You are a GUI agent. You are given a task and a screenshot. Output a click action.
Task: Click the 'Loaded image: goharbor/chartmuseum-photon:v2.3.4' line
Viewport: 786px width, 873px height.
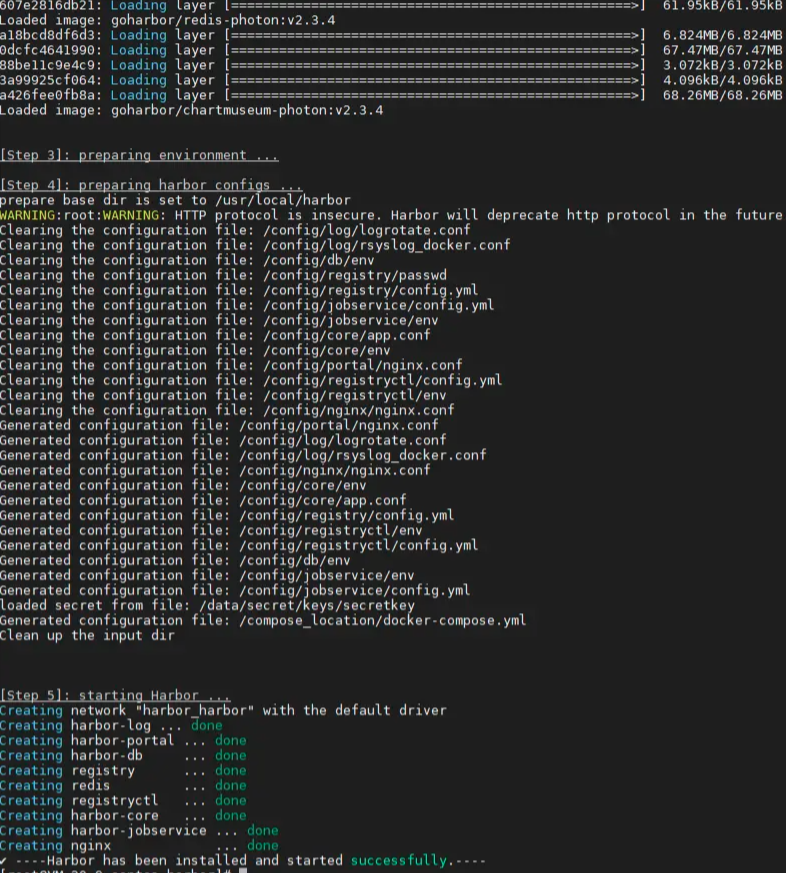[x=191, y=110]
